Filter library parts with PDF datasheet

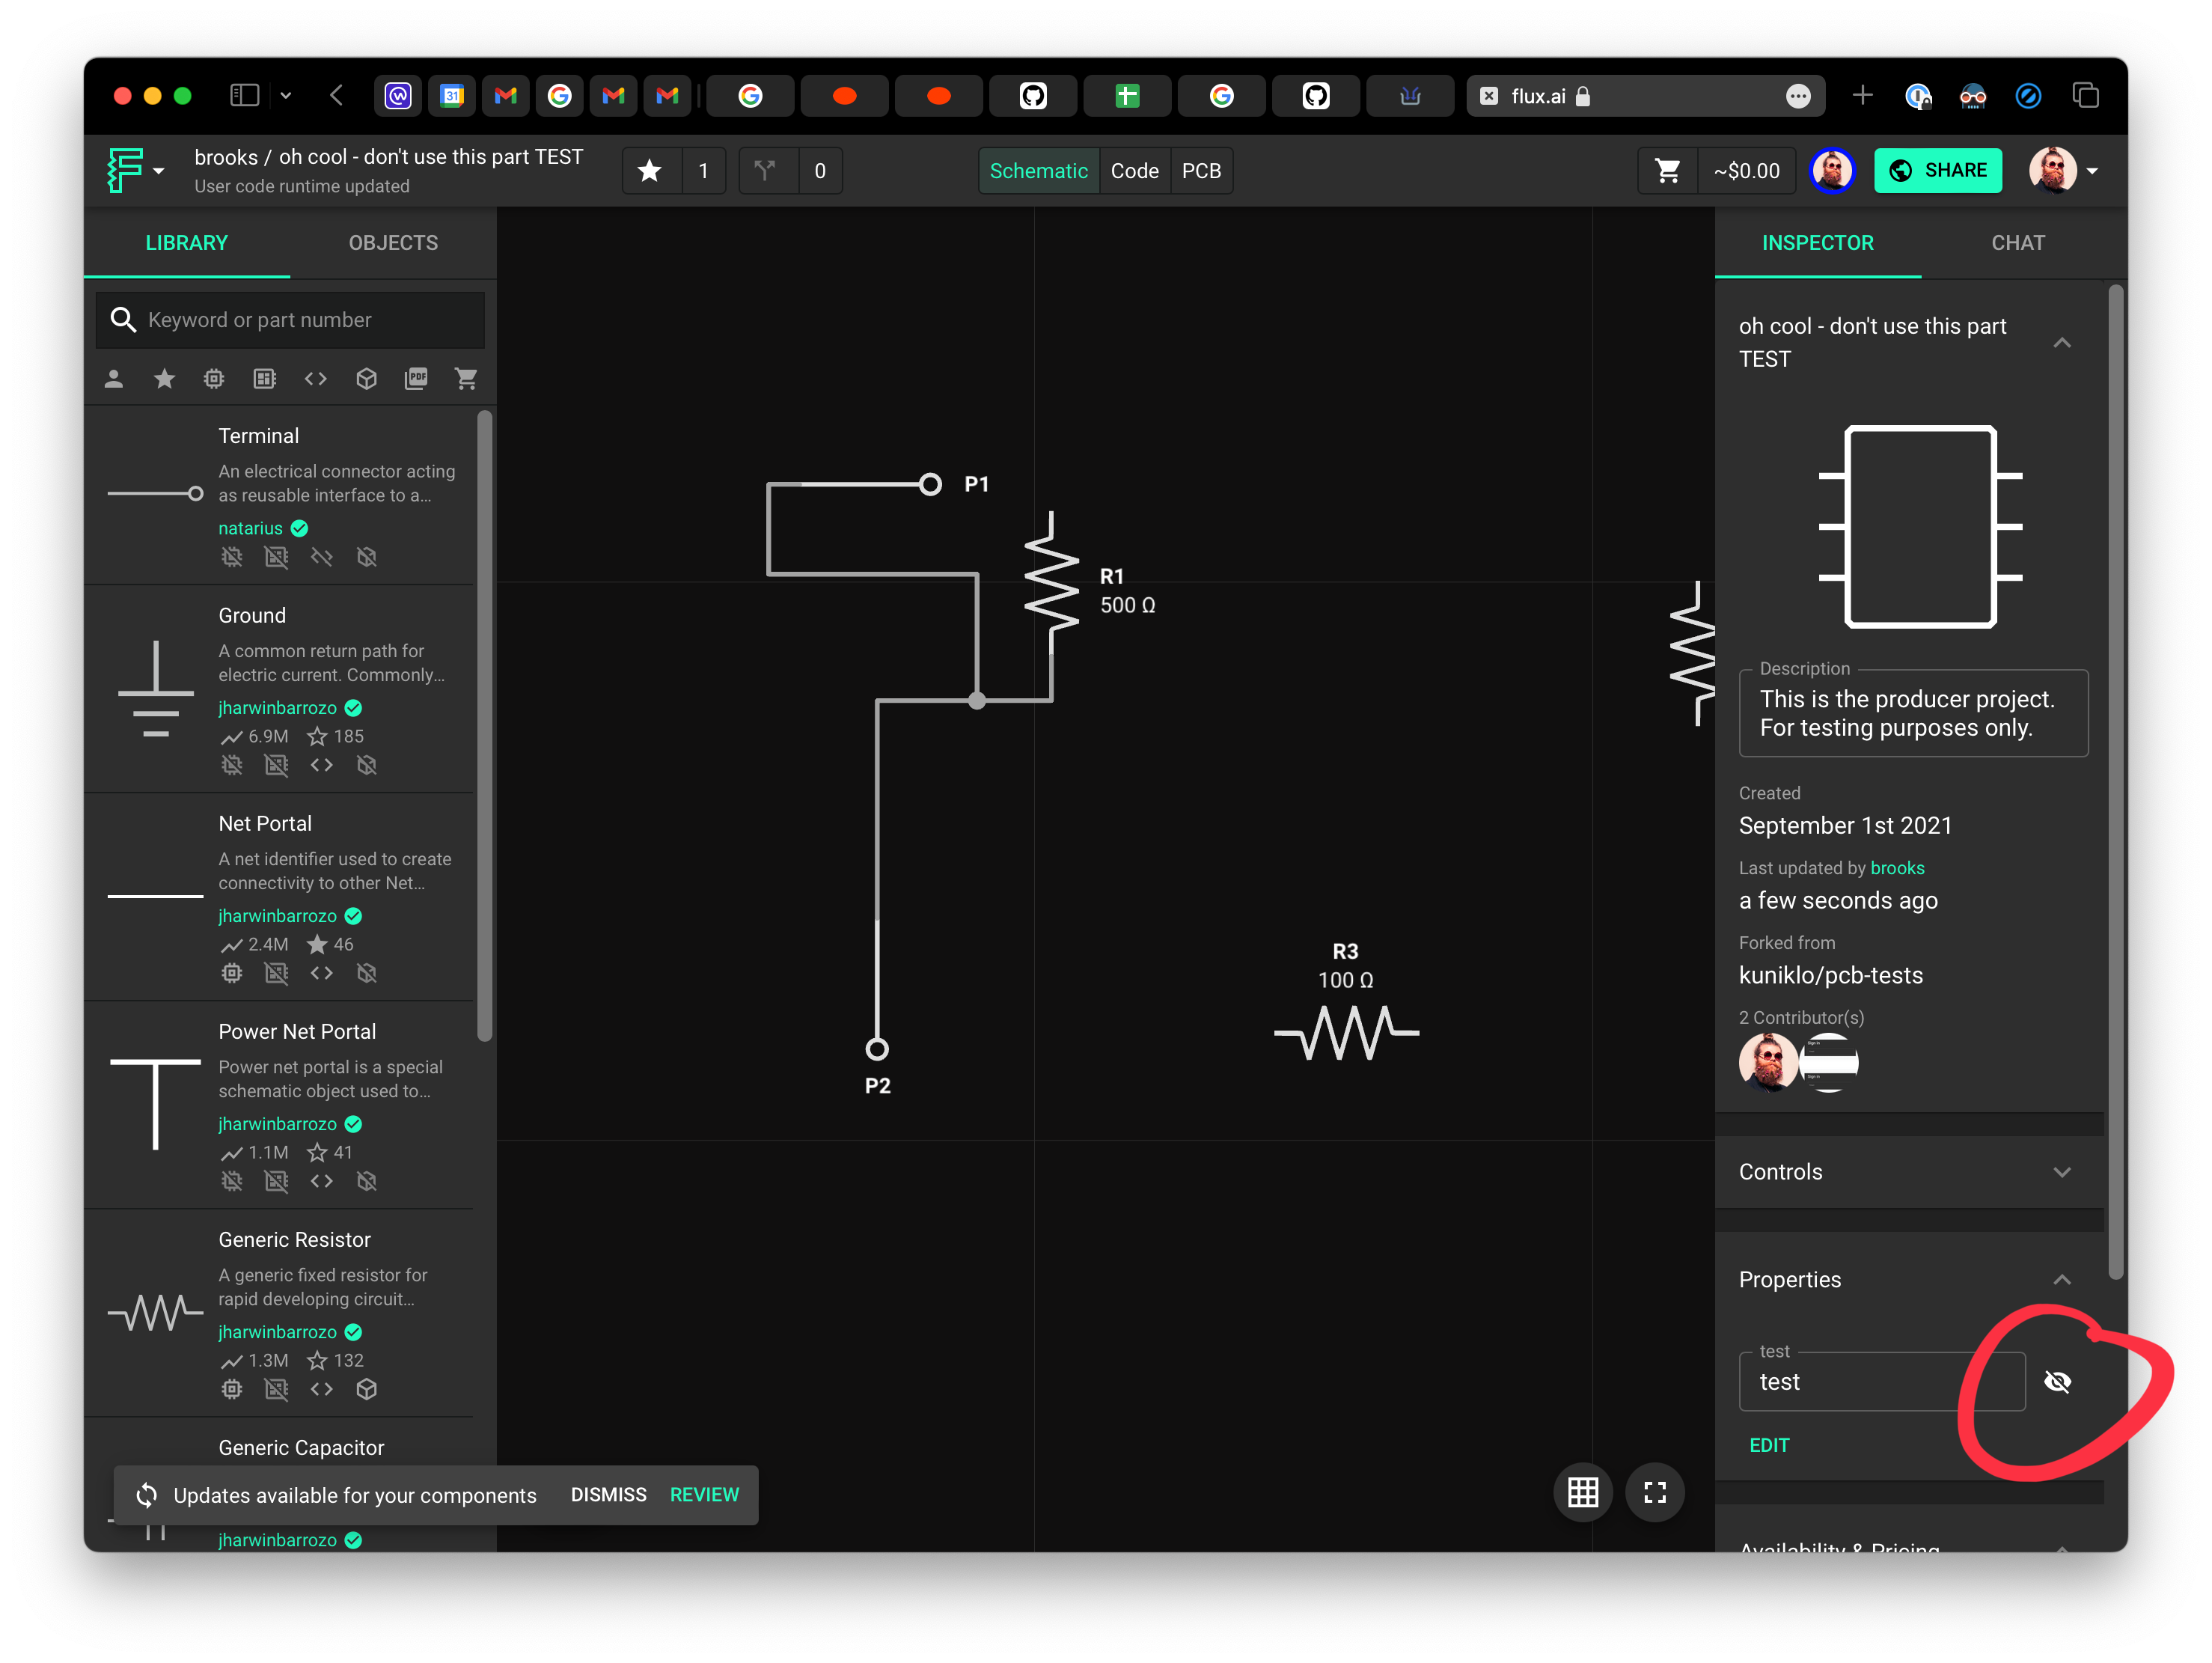point(416,379)
